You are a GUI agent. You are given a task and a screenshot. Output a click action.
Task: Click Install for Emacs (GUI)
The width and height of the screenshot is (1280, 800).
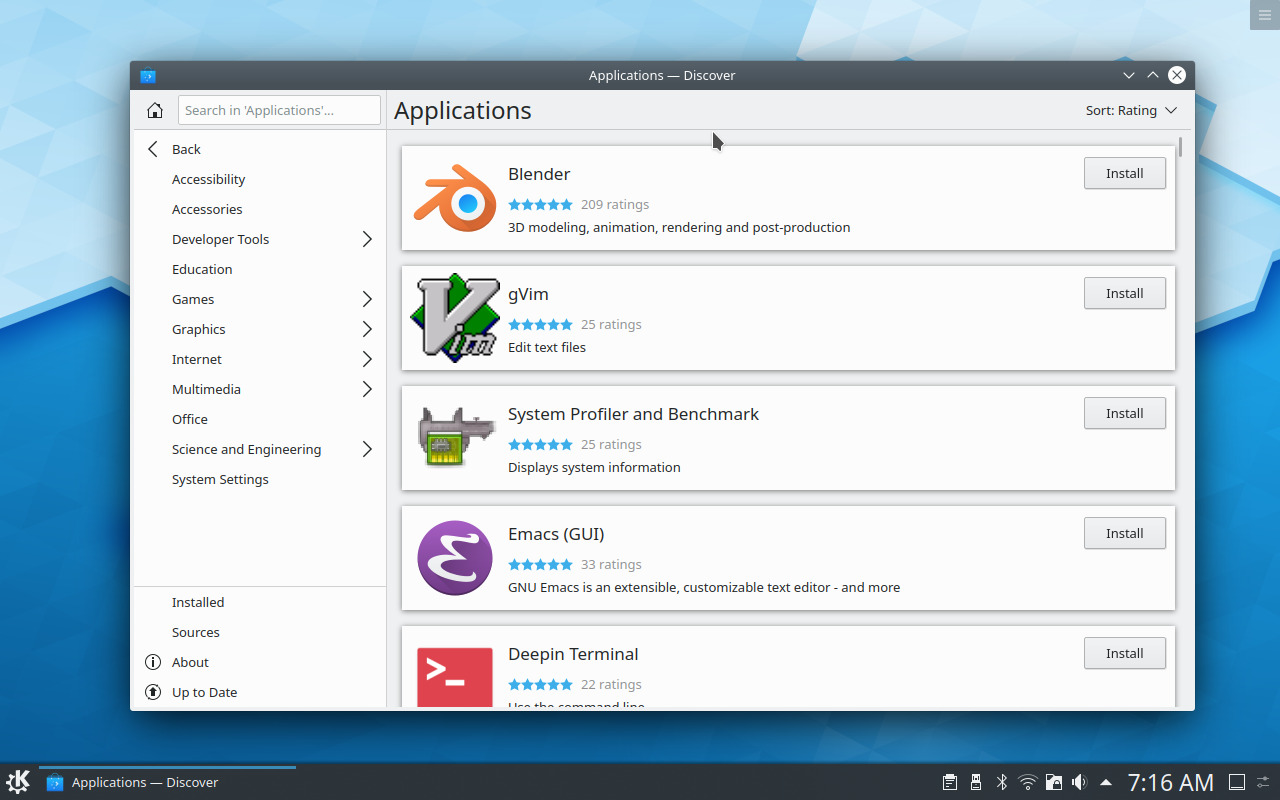pyautogui.click(x=1124, y=533)
